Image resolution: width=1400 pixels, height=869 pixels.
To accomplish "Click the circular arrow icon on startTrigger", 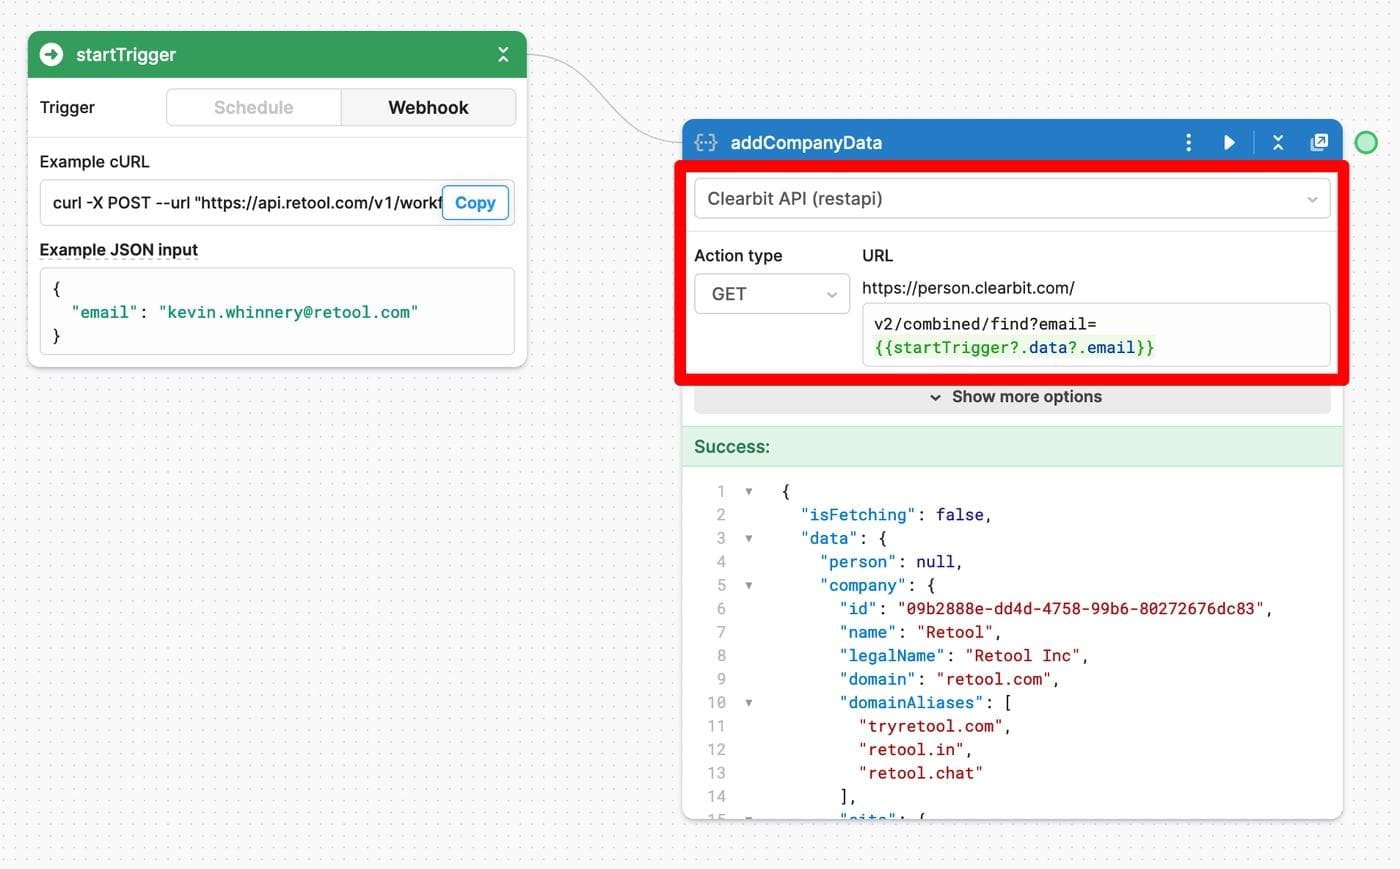I will click(50, 54).
